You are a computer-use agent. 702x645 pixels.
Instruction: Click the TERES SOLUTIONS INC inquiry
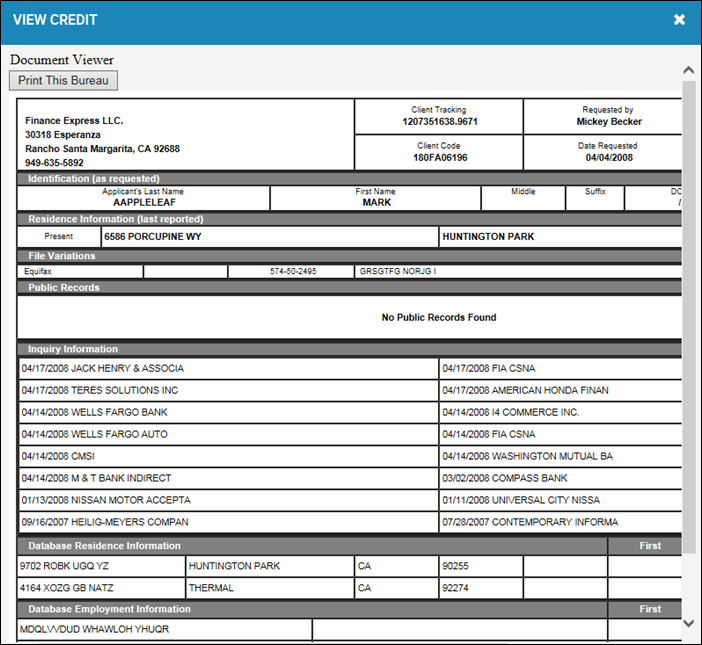99,390
